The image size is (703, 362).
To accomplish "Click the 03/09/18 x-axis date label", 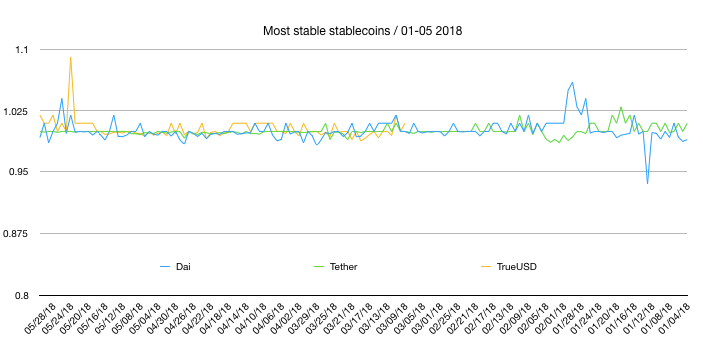I will pyautogui.click(x=391, y=318).
